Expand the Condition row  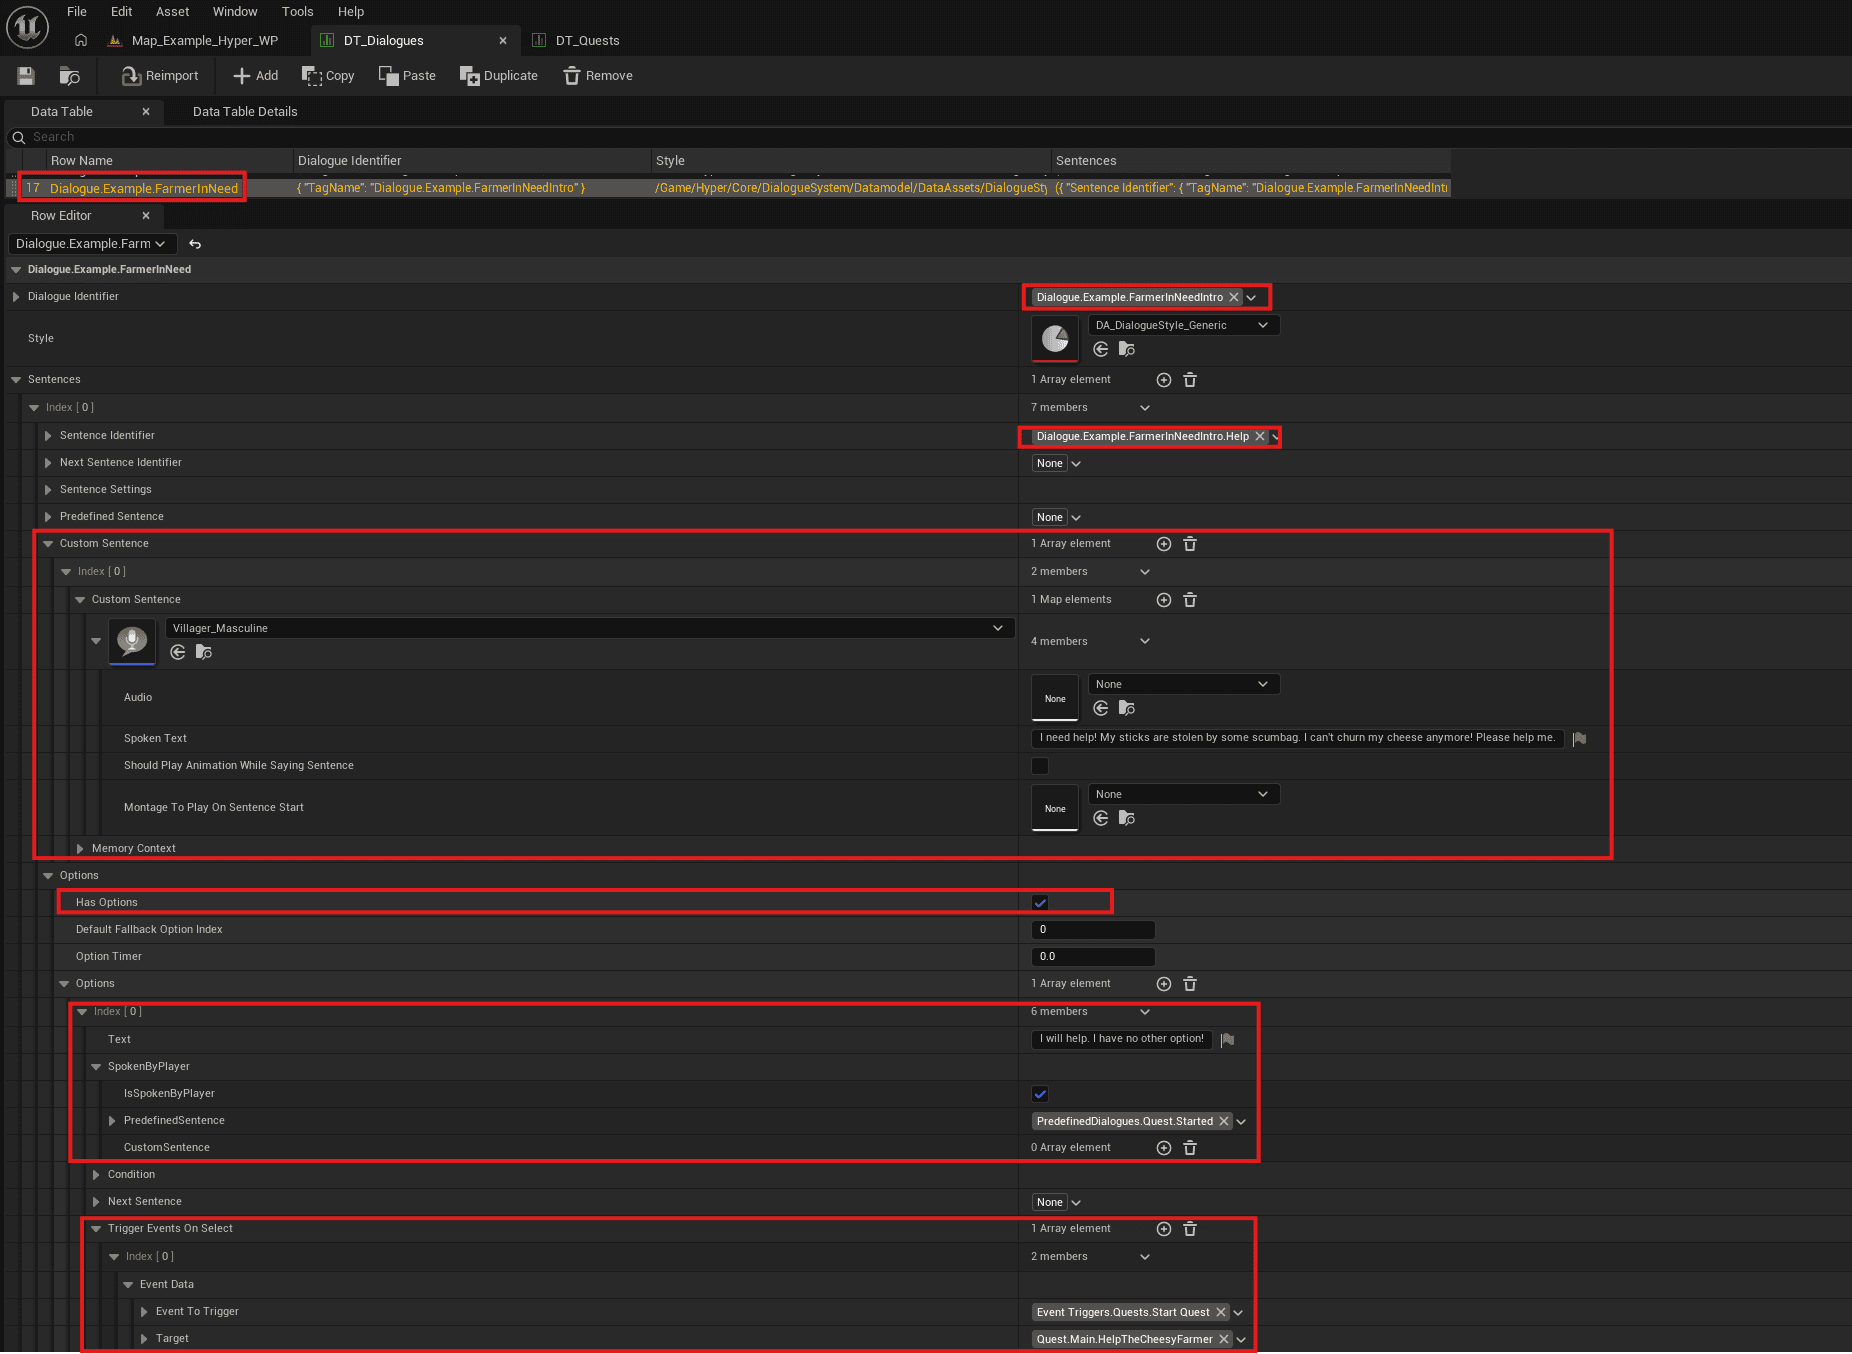coord(96,1175)
